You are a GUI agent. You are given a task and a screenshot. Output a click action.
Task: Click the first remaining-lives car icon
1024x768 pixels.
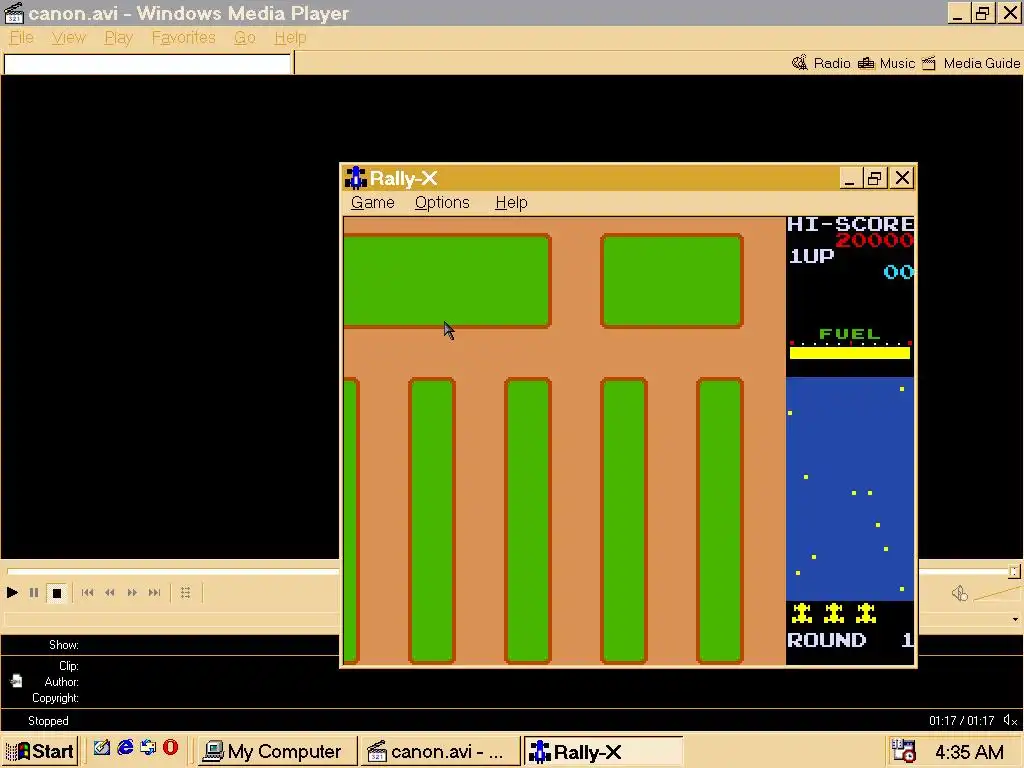tap(802, 614)
